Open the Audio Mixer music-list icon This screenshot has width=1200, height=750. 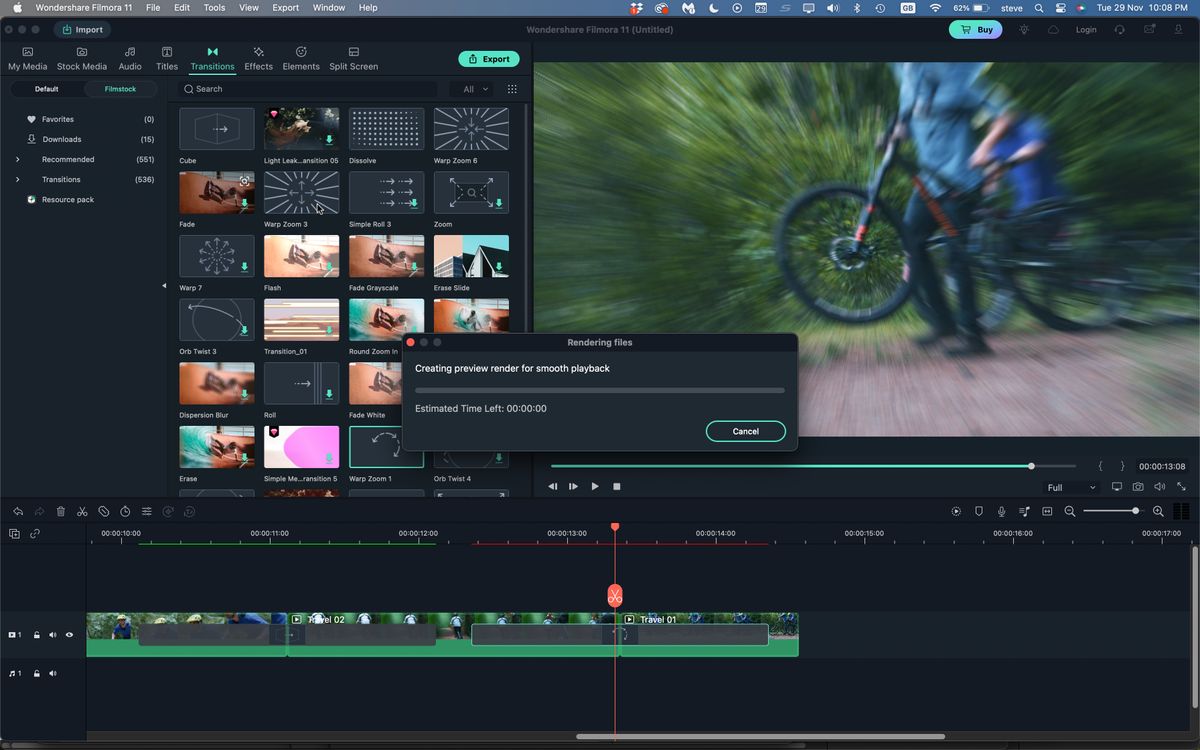(1024, 511)
